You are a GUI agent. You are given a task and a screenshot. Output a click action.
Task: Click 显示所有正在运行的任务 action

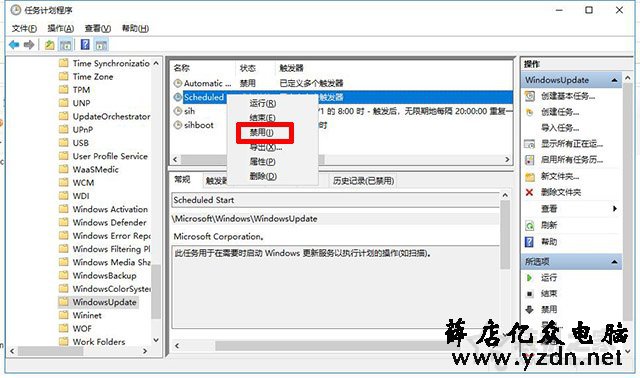tap(572, 144)
